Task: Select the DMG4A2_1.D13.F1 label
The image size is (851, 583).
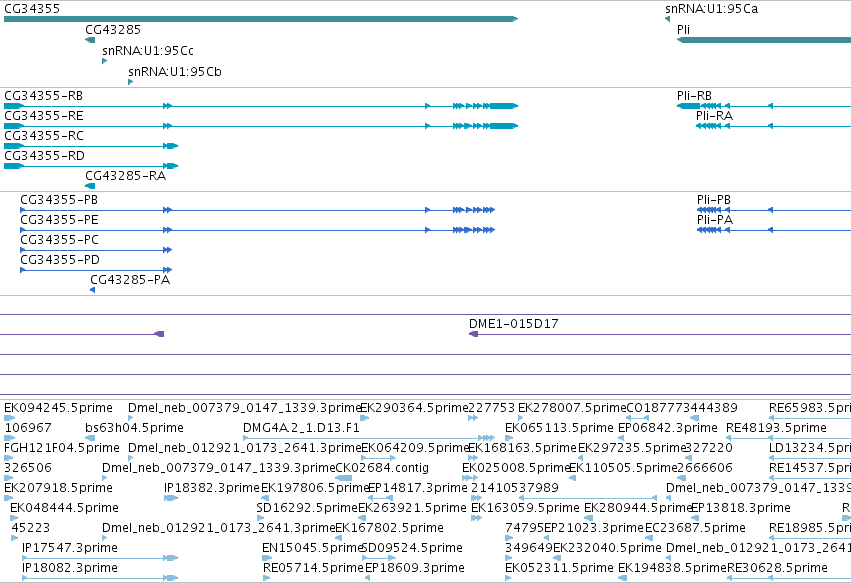Action: (x=301, y=428)
